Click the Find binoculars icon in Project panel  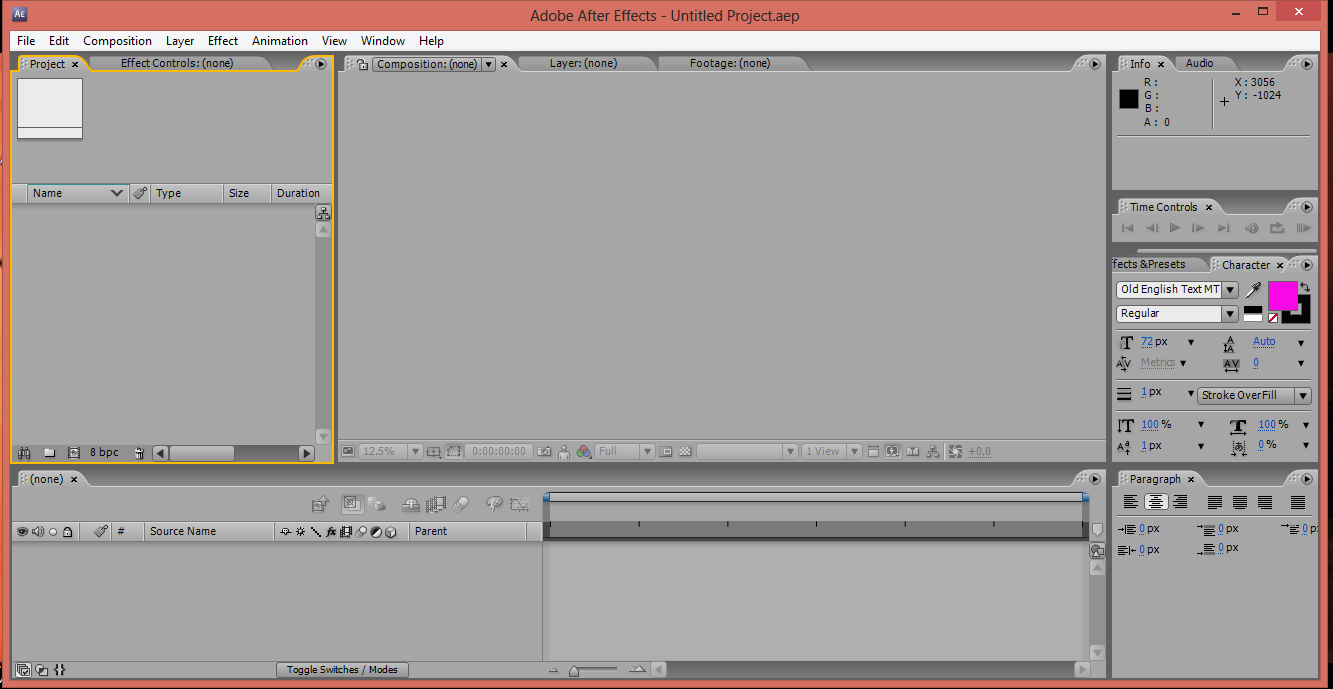click(x=24, y=453)
